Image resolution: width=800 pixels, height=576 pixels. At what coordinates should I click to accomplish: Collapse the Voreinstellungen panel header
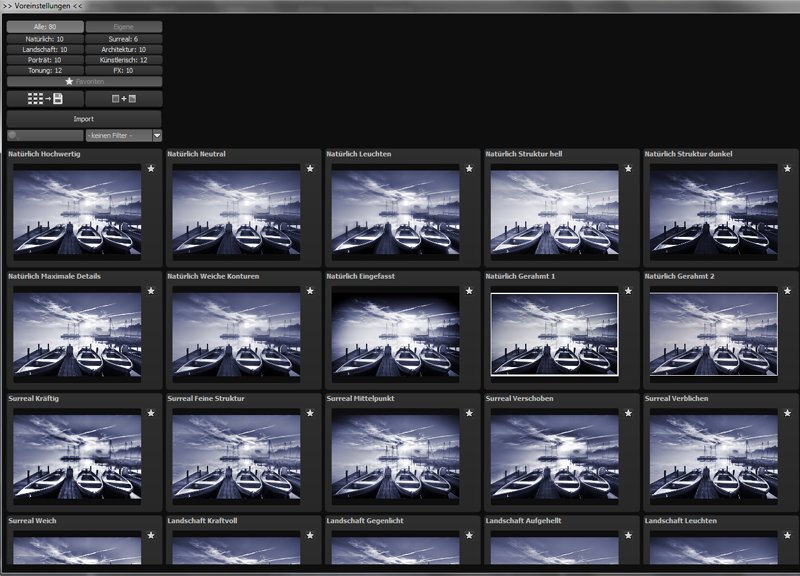[42, 6]
